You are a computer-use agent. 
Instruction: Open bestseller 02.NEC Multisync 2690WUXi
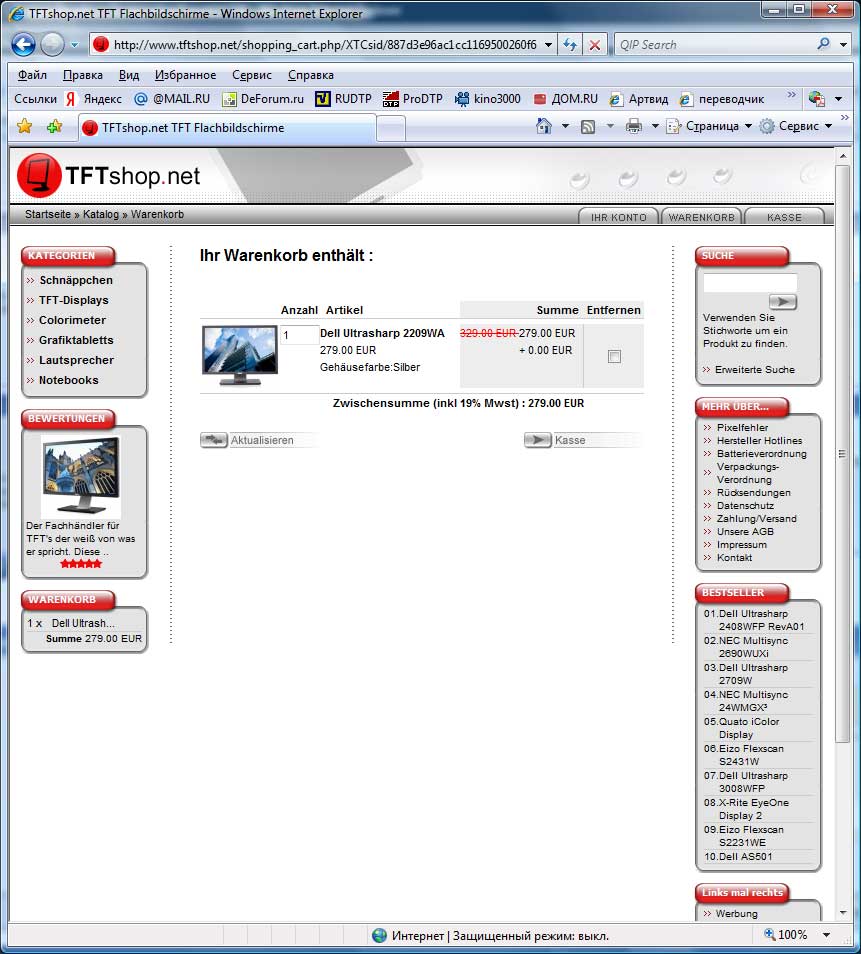[754, 647]
